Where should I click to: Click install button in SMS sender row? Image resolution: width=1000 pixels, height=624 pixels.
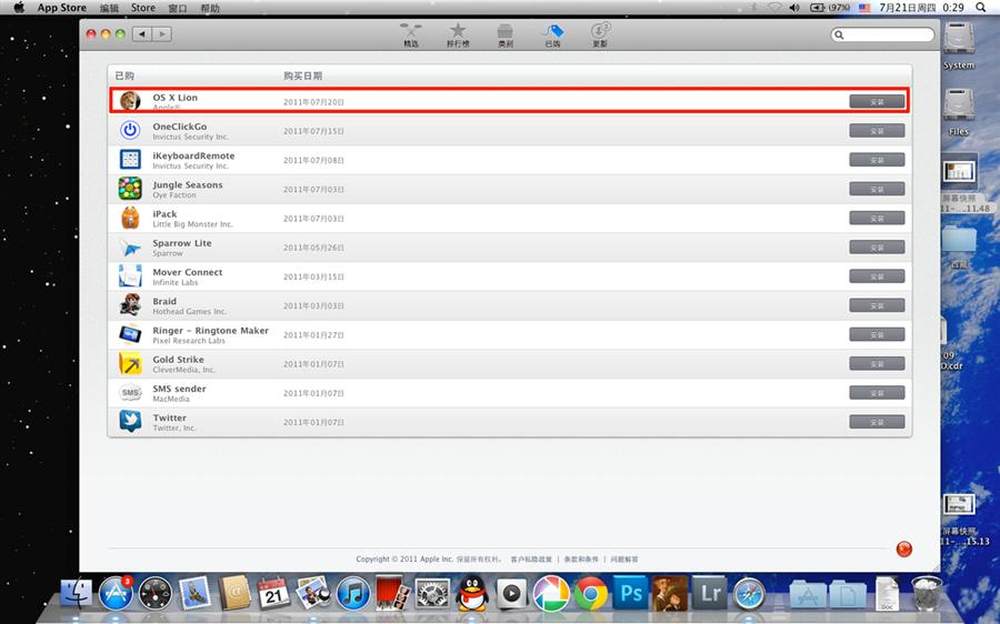click(x=876, y=393)
